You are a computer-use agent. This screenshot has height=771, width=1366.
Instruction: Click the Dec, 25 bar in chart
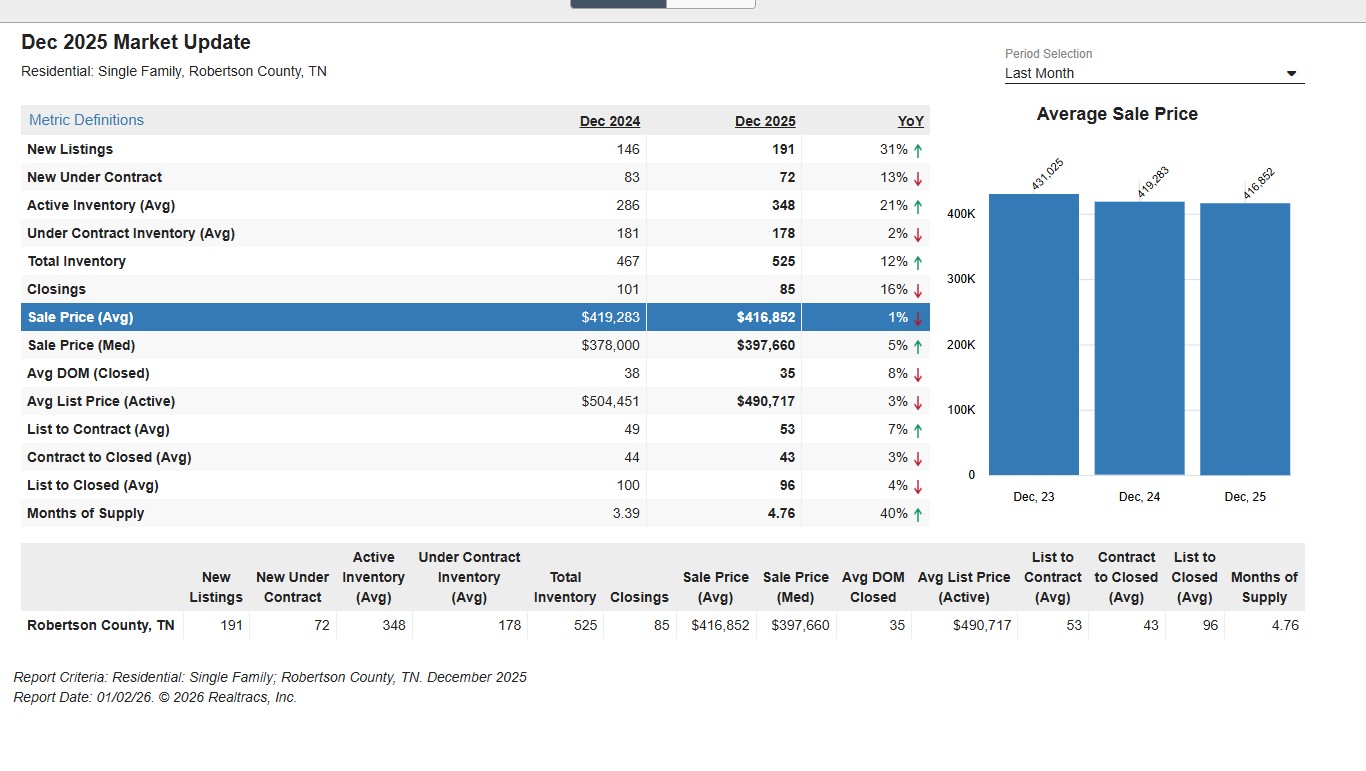pyautogui.click(x=1245, y=339)
